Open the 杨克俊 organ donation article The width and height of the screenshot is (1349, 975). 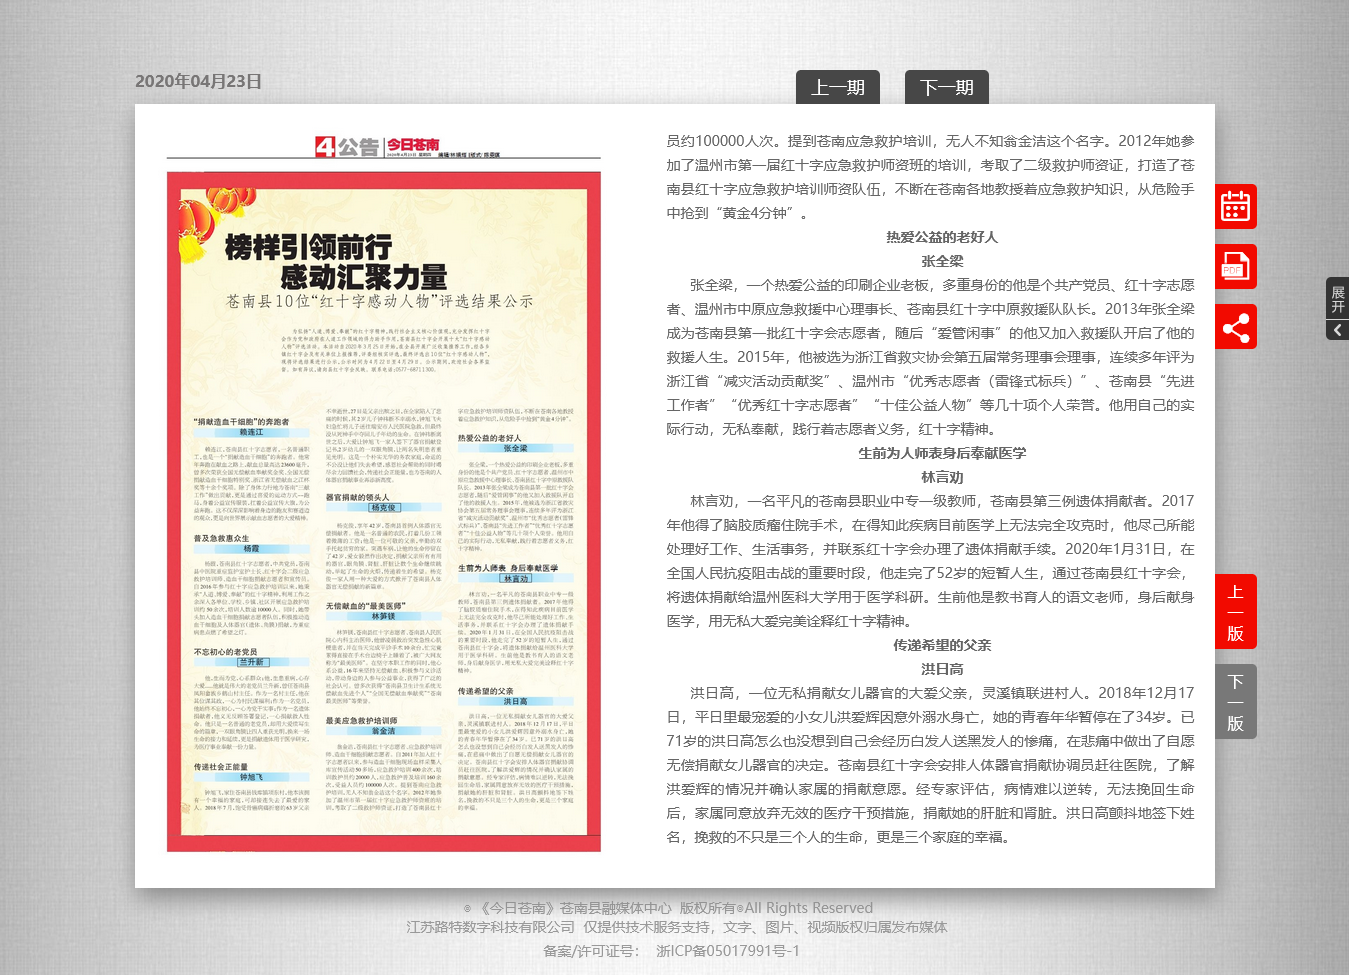coord(383,508)
